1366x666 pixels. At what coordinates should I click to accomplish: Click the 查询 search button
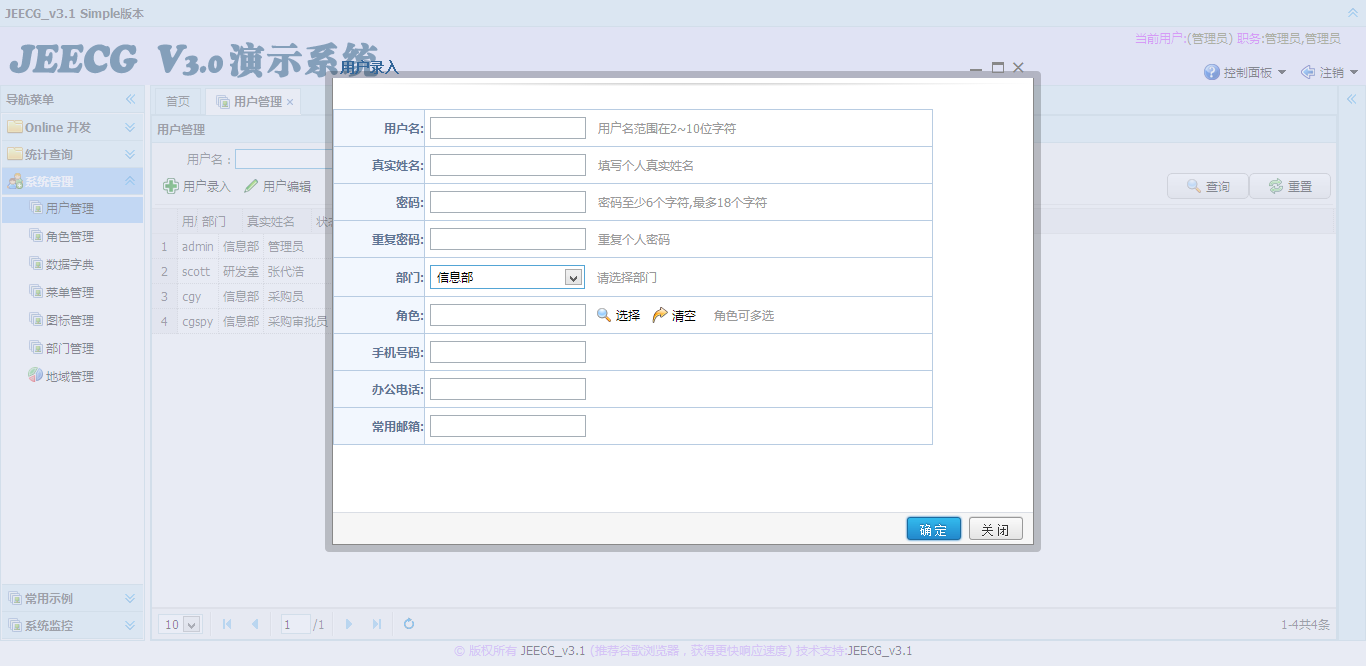pyautogui.click(x=1207, y=186)
